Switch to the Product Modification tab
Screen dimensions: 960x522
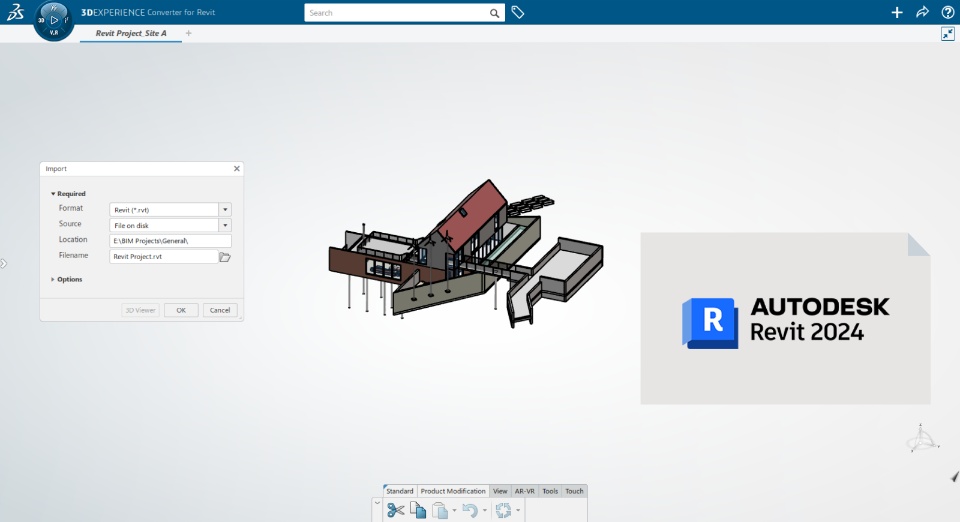point(453,491)
